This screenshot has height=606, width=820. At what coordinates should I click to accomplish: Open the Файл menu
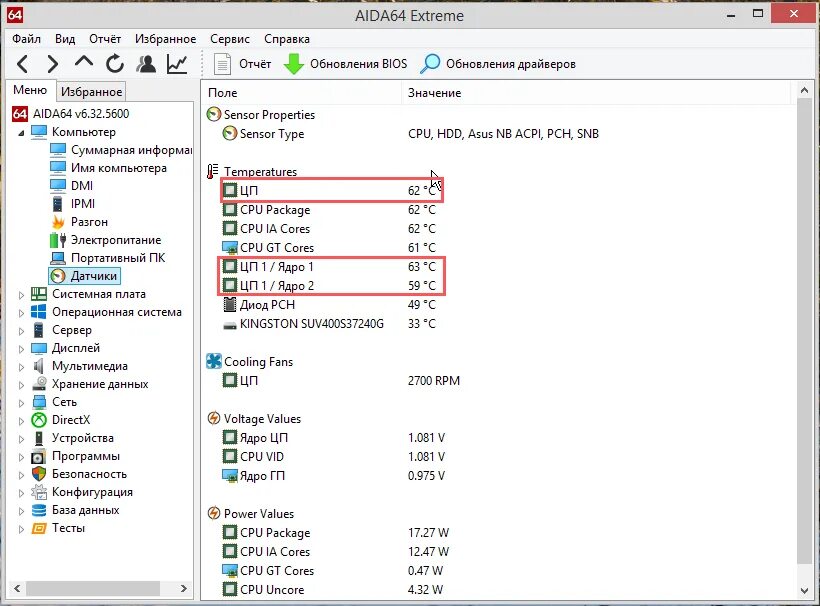[x=26, y=39]
